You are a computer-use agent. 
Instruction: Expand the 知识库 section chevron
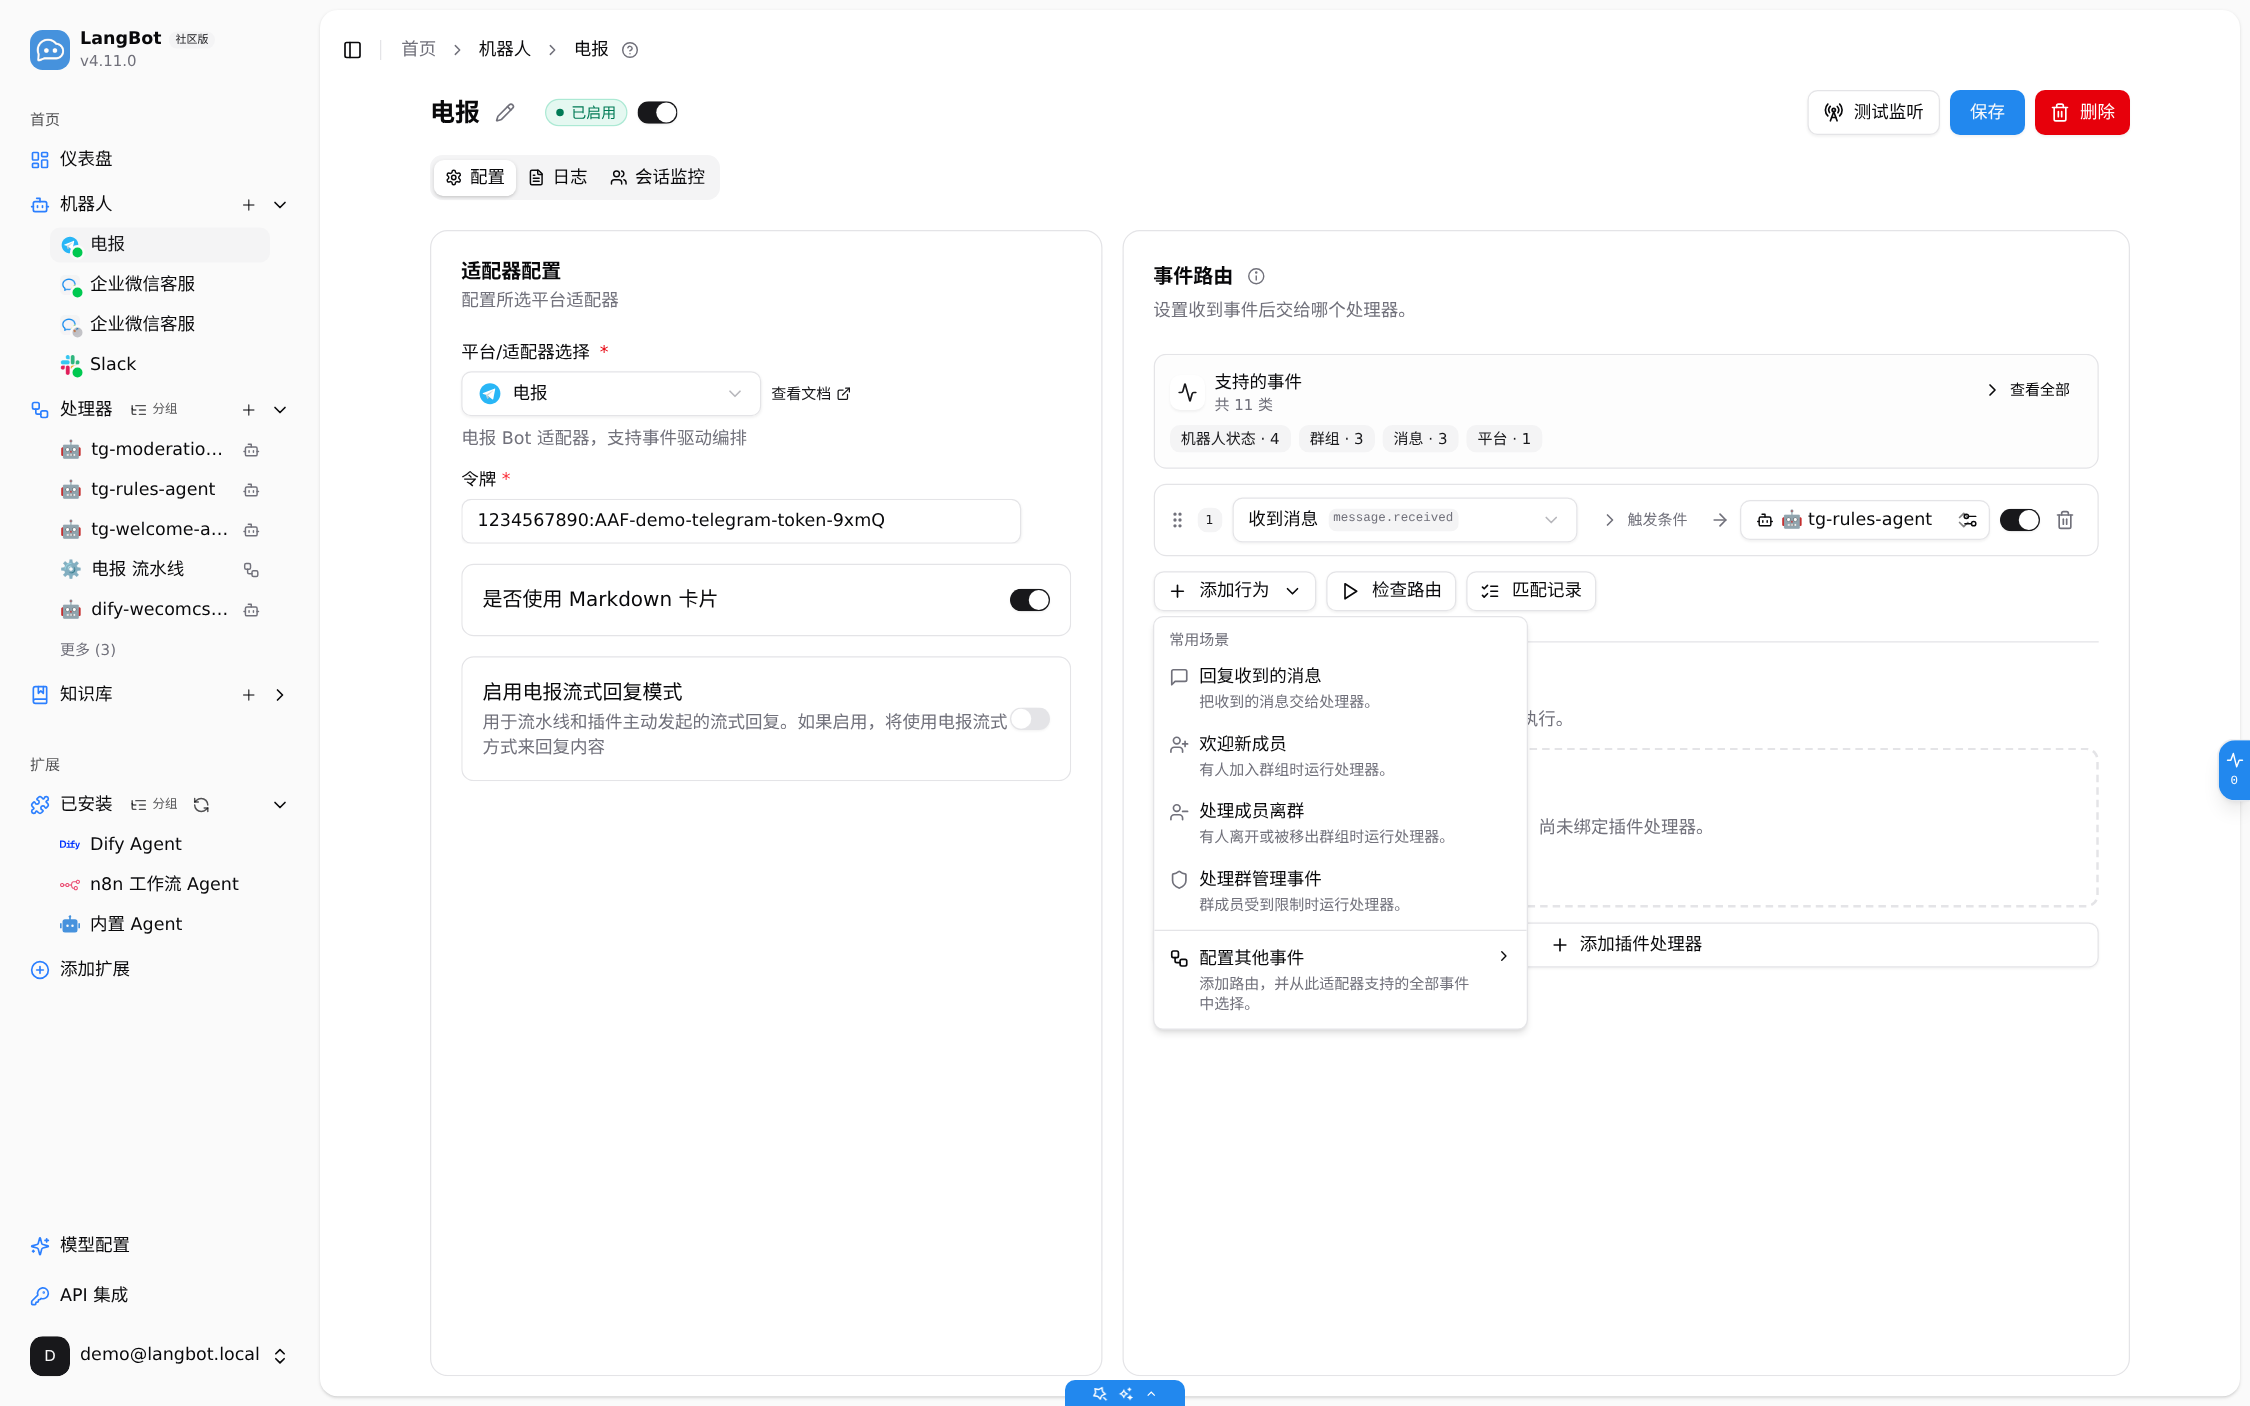pyautogui.click(x=280, y=695)
